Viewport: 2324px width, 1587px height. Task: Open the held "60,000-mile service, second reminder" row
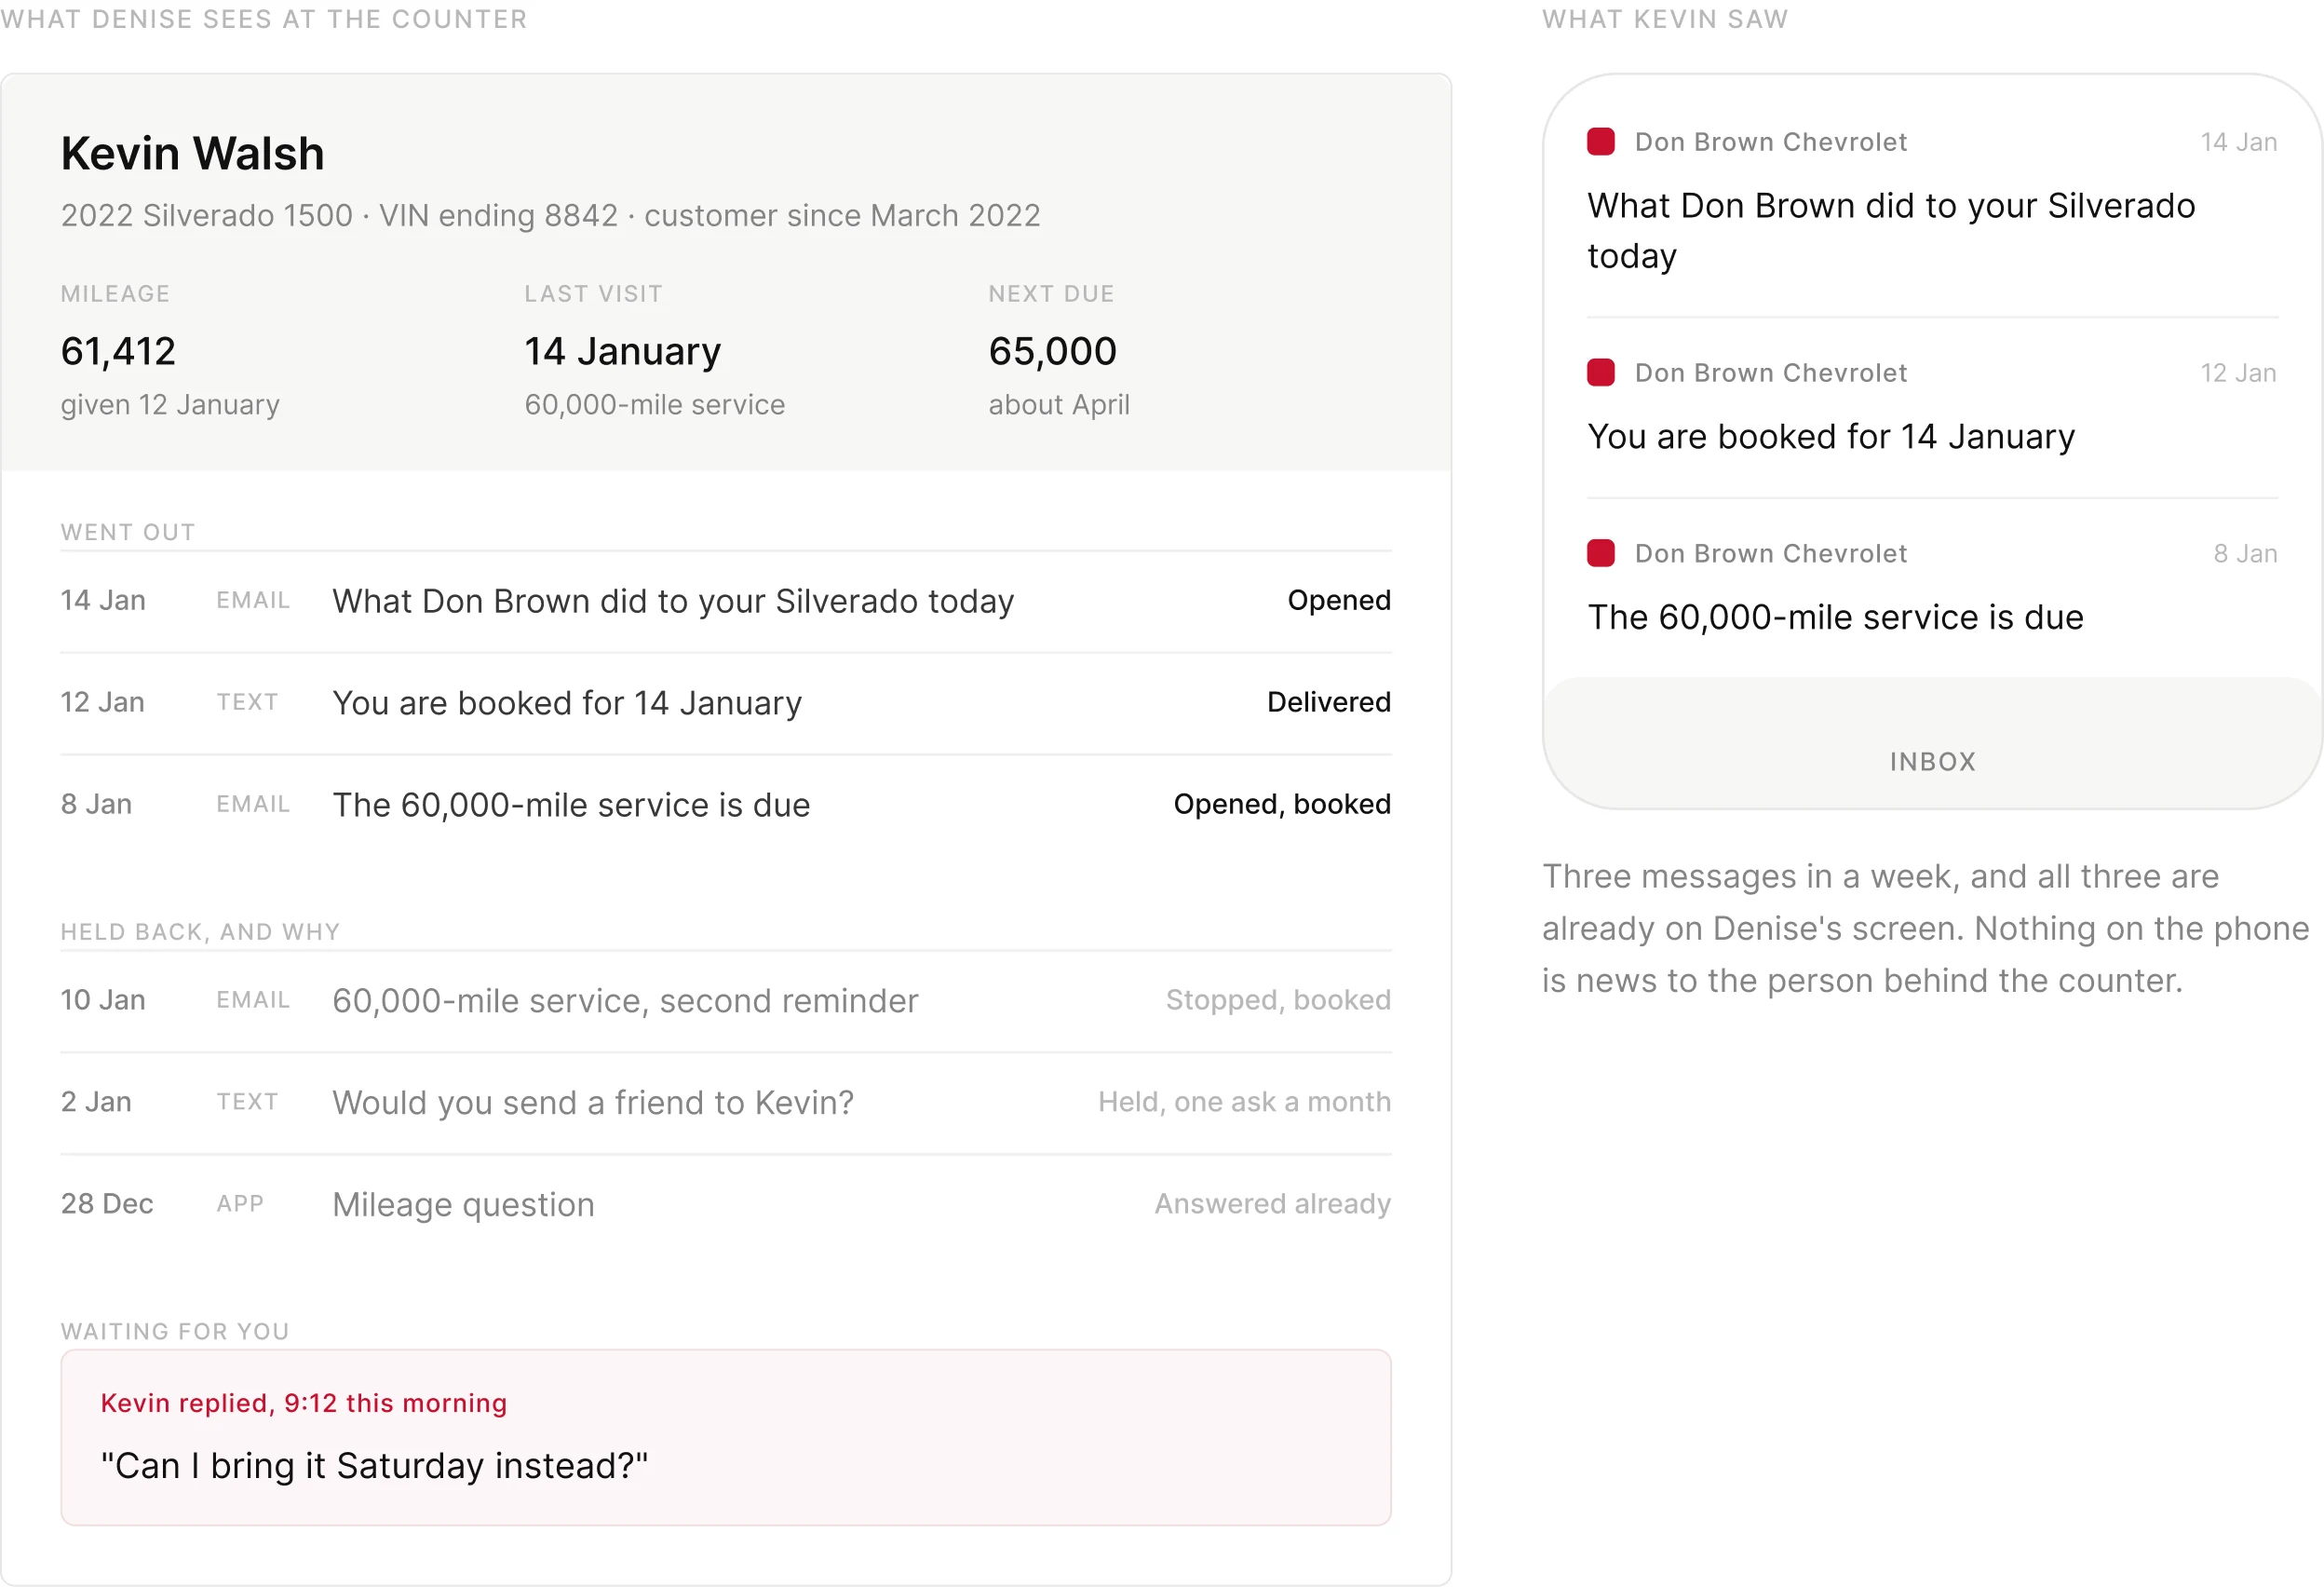pos(726,1001)
